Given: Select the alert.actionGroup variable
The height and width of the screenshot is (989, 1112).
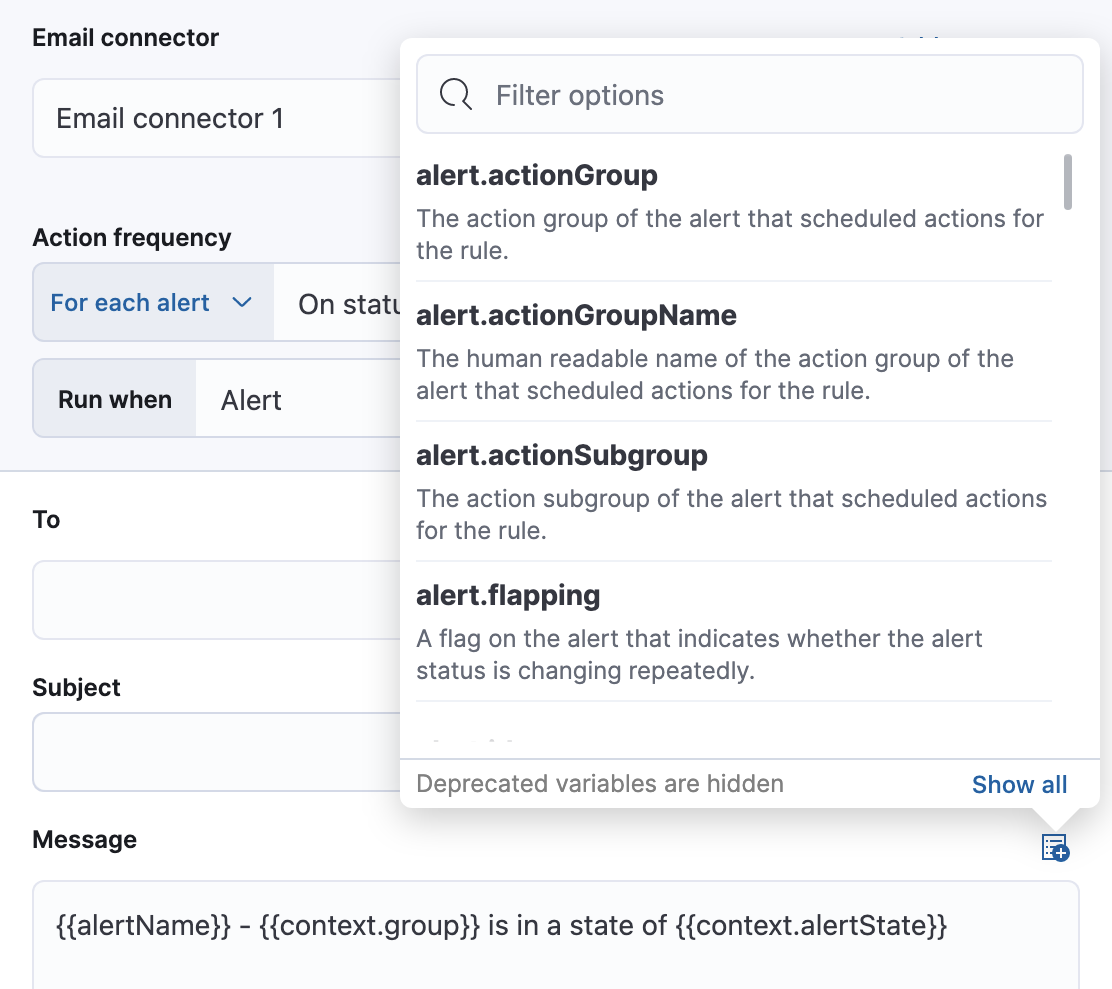Looking at the screenshot, I should tap(537, 176).
